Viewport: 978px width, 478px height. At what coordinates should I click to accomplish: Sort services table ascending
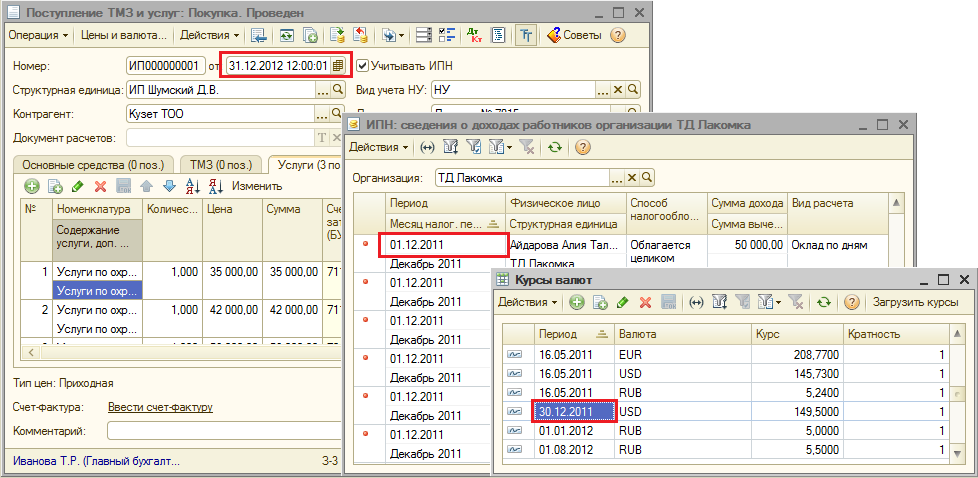point(191,186)
